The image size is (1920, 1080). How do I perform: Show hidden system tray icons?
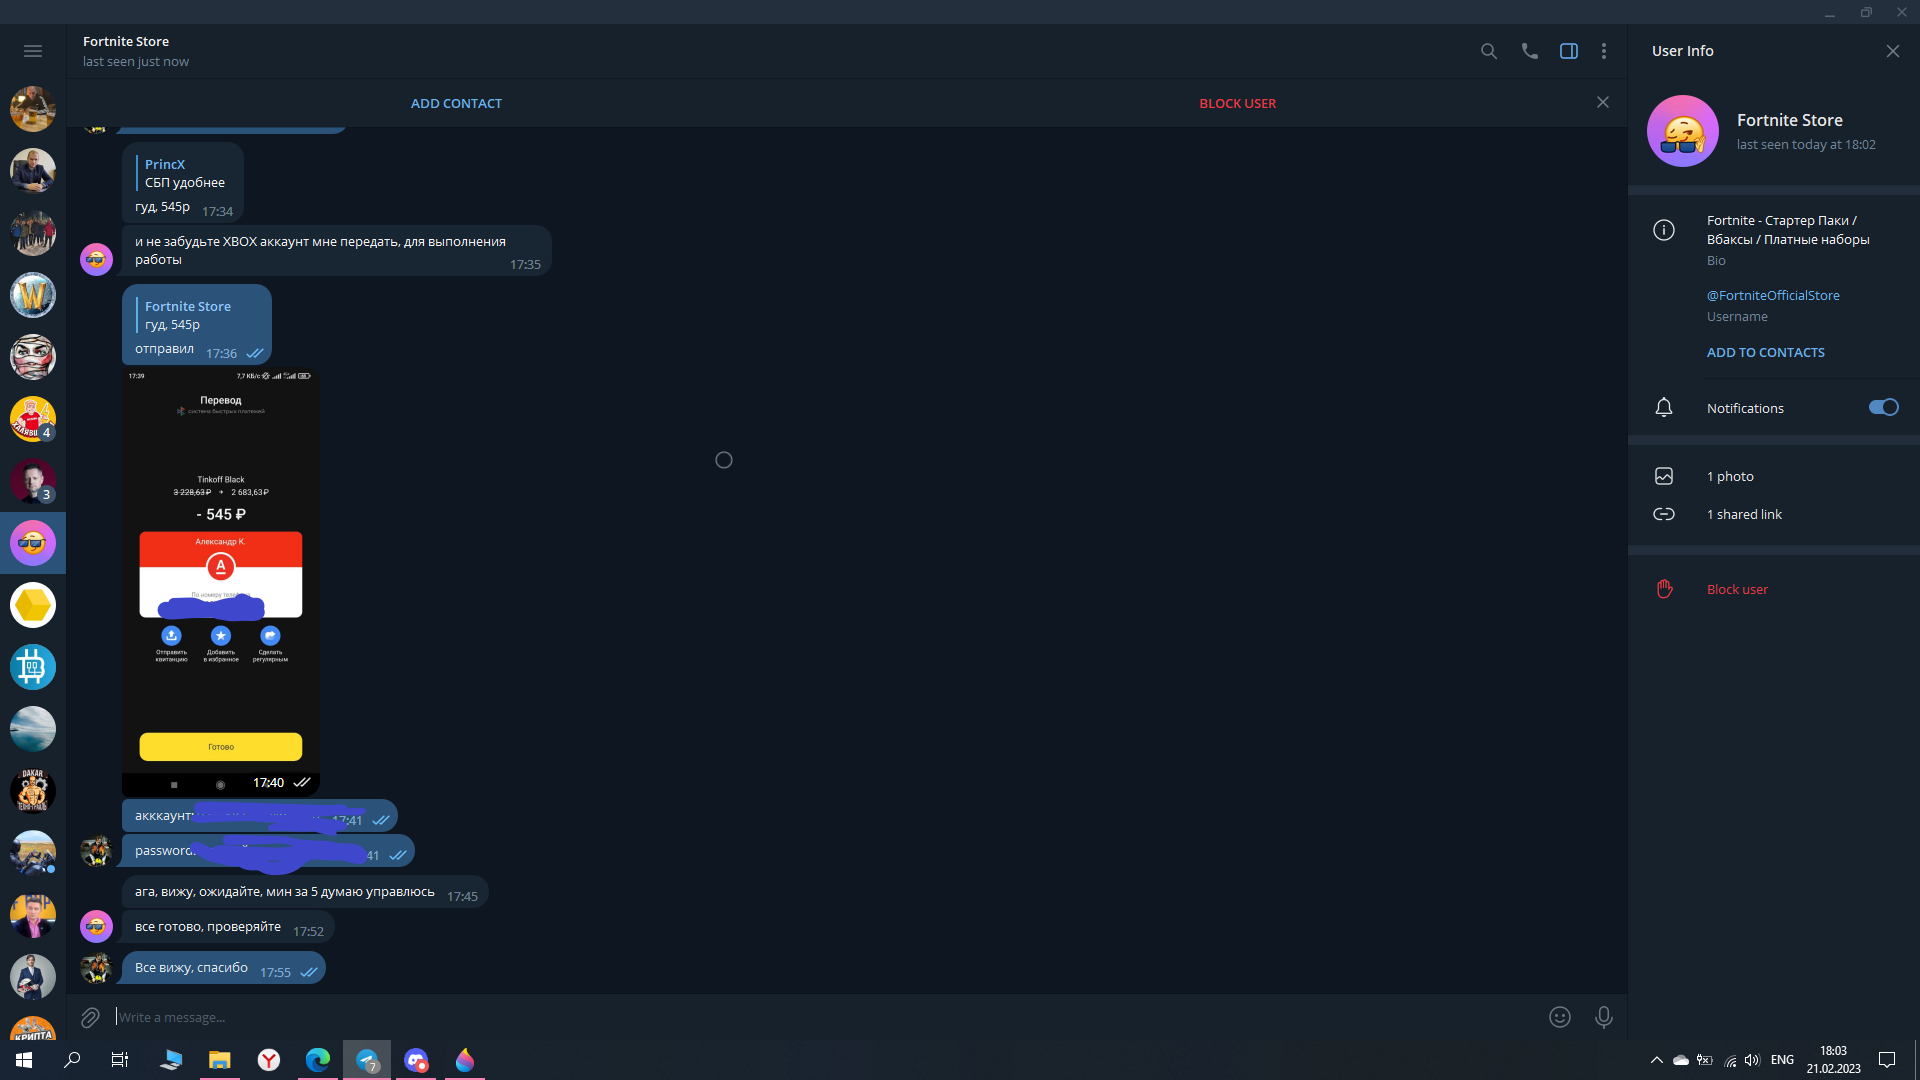click(x=1657, y=1060)
